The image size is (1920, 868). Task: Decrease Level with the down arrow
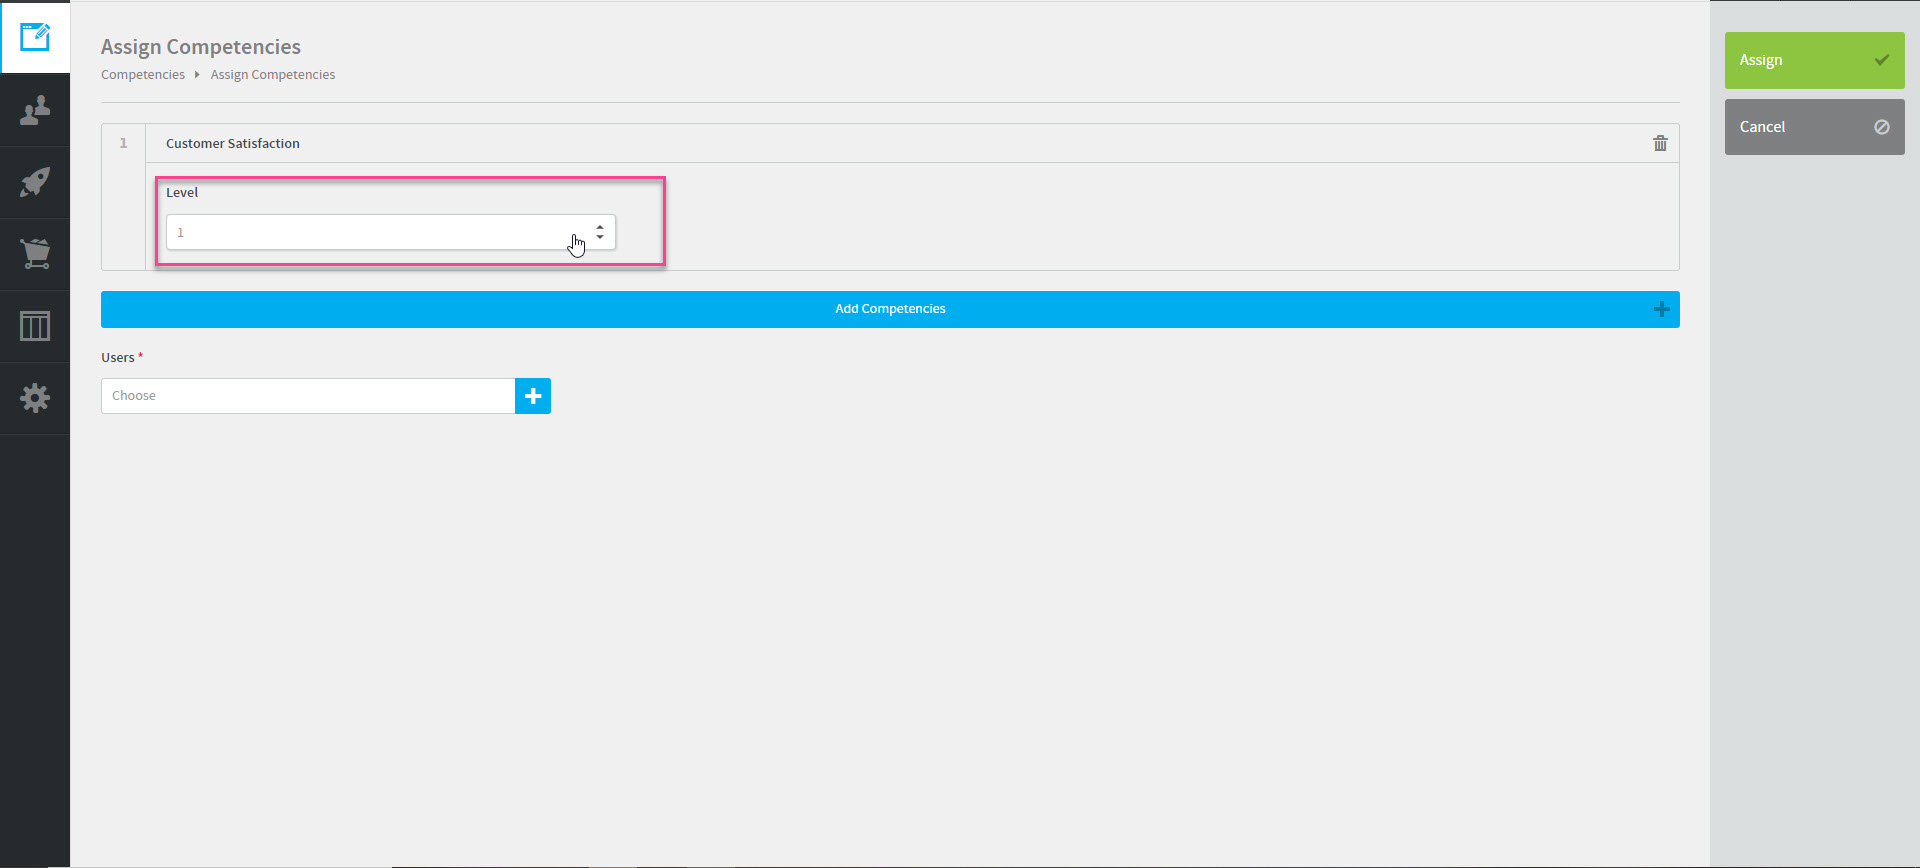click(x=600, y=237)
